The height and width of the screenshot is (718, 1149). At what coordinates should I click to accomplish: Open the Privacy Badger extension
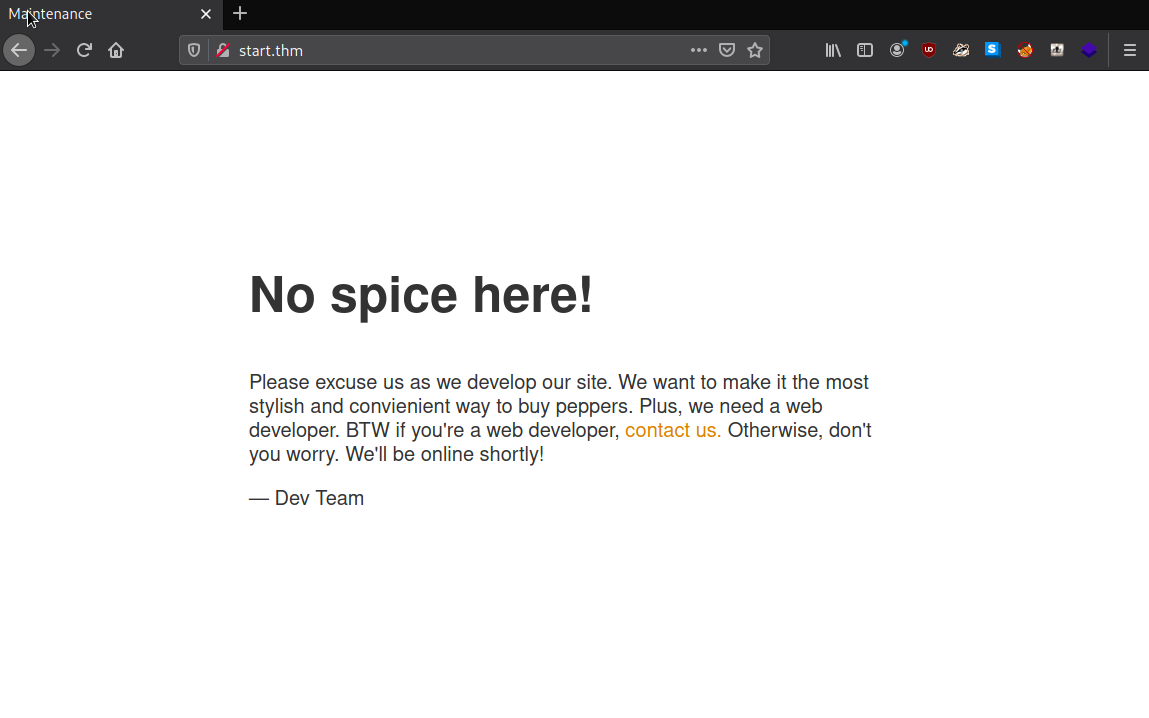[x=961, y=51]
